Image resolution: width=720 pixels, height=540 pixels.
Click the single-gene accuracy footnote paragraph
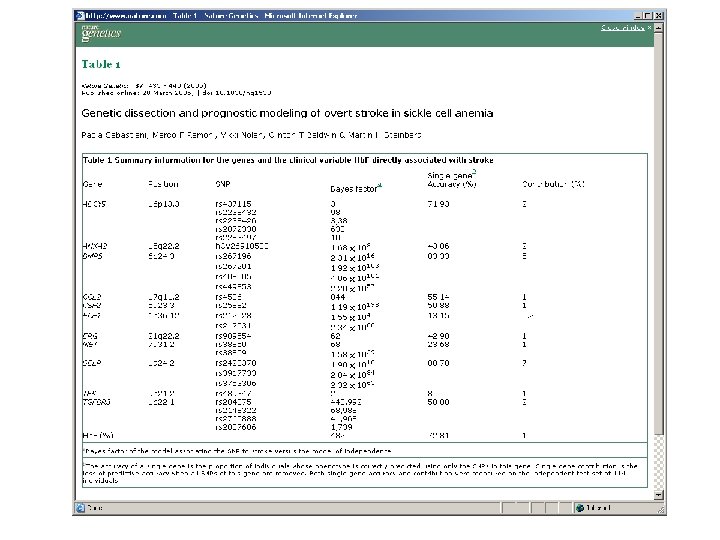pyautogui.click(x=360, y=473)
